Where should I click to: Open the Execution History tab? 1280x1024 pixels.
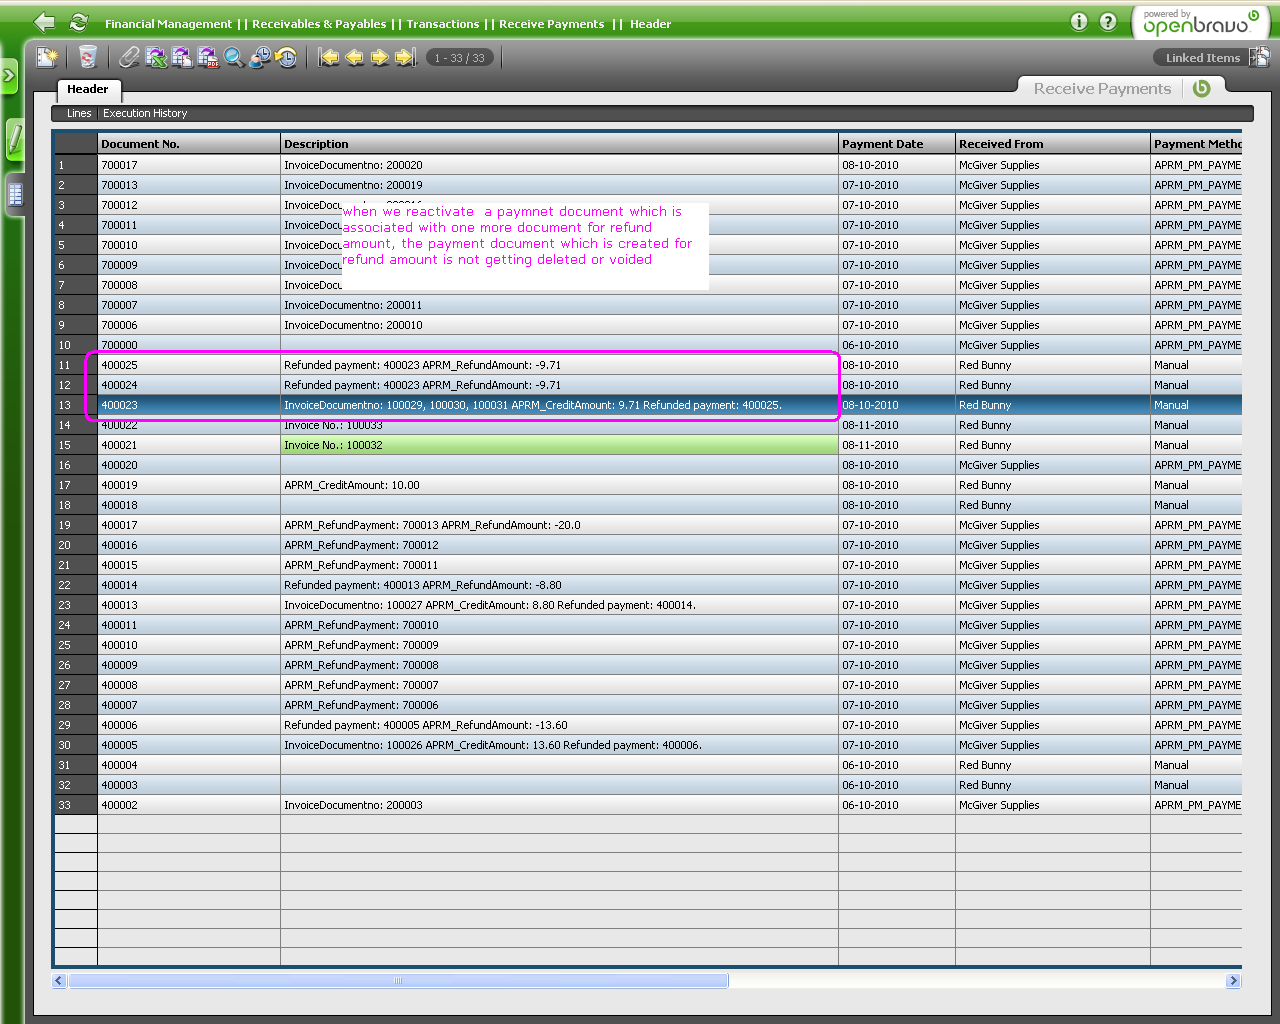(x=145, y=114)
